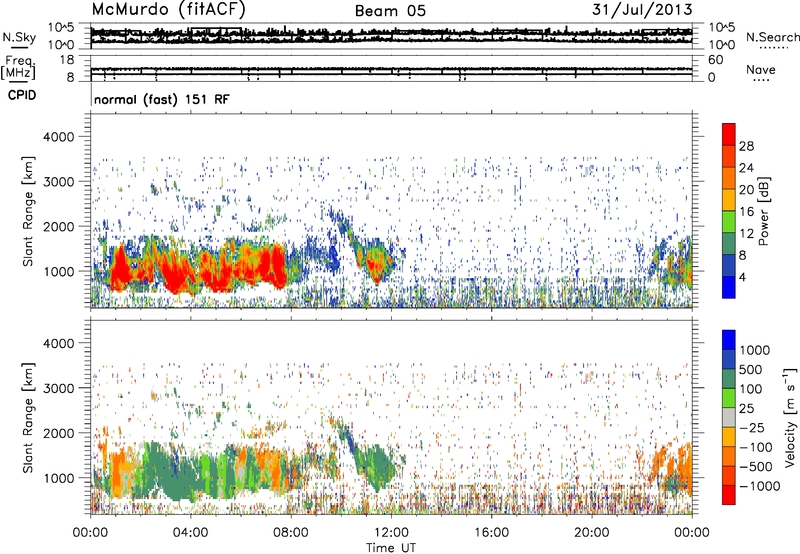Click the plot title "McMurdo (fitACF)"
800x554 pixels.
(x=168, y=10)
